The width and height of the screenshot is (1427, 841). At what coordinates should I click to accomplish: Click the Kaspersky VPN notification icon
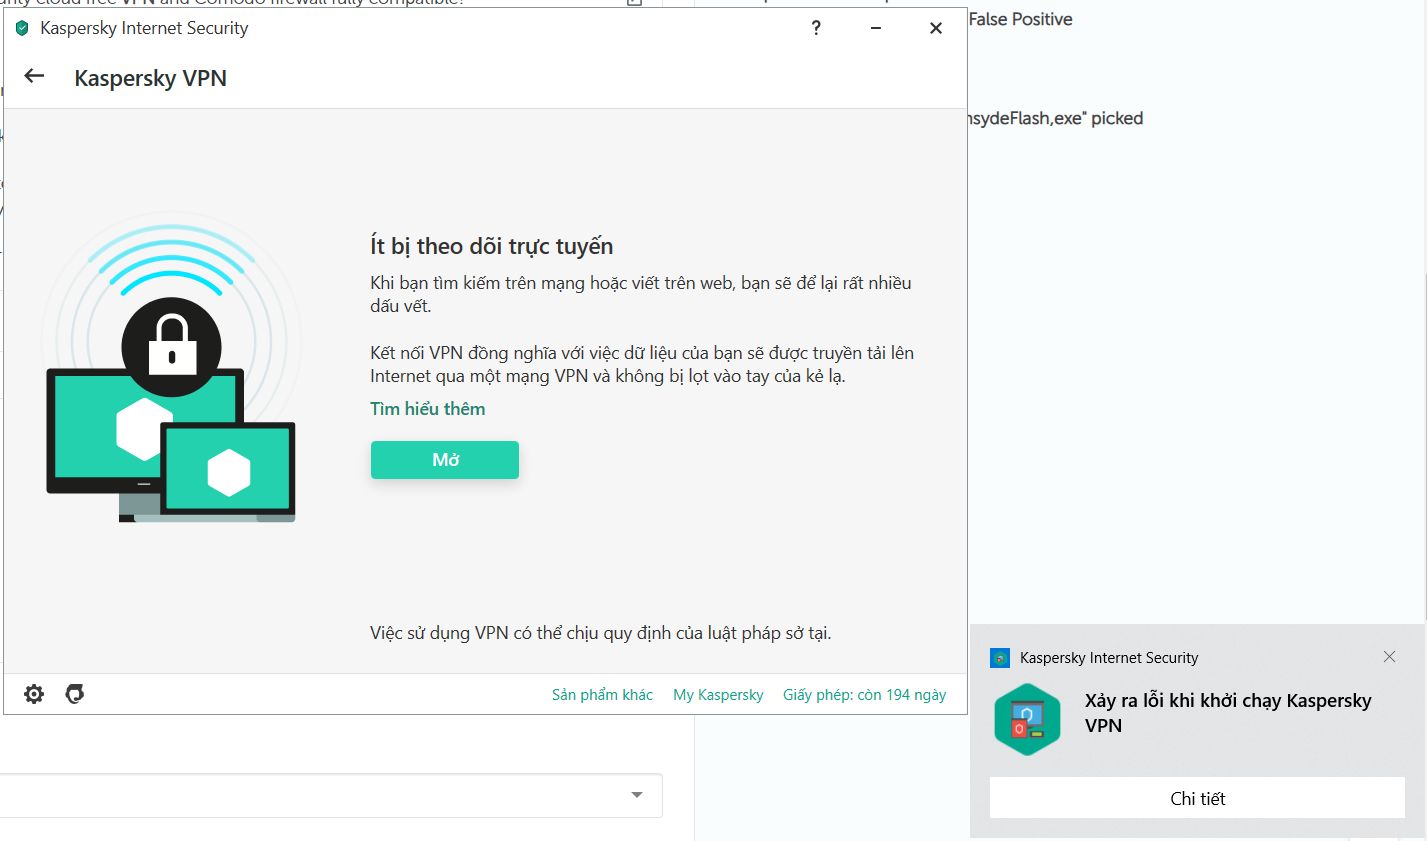[x=1027, y=719]
